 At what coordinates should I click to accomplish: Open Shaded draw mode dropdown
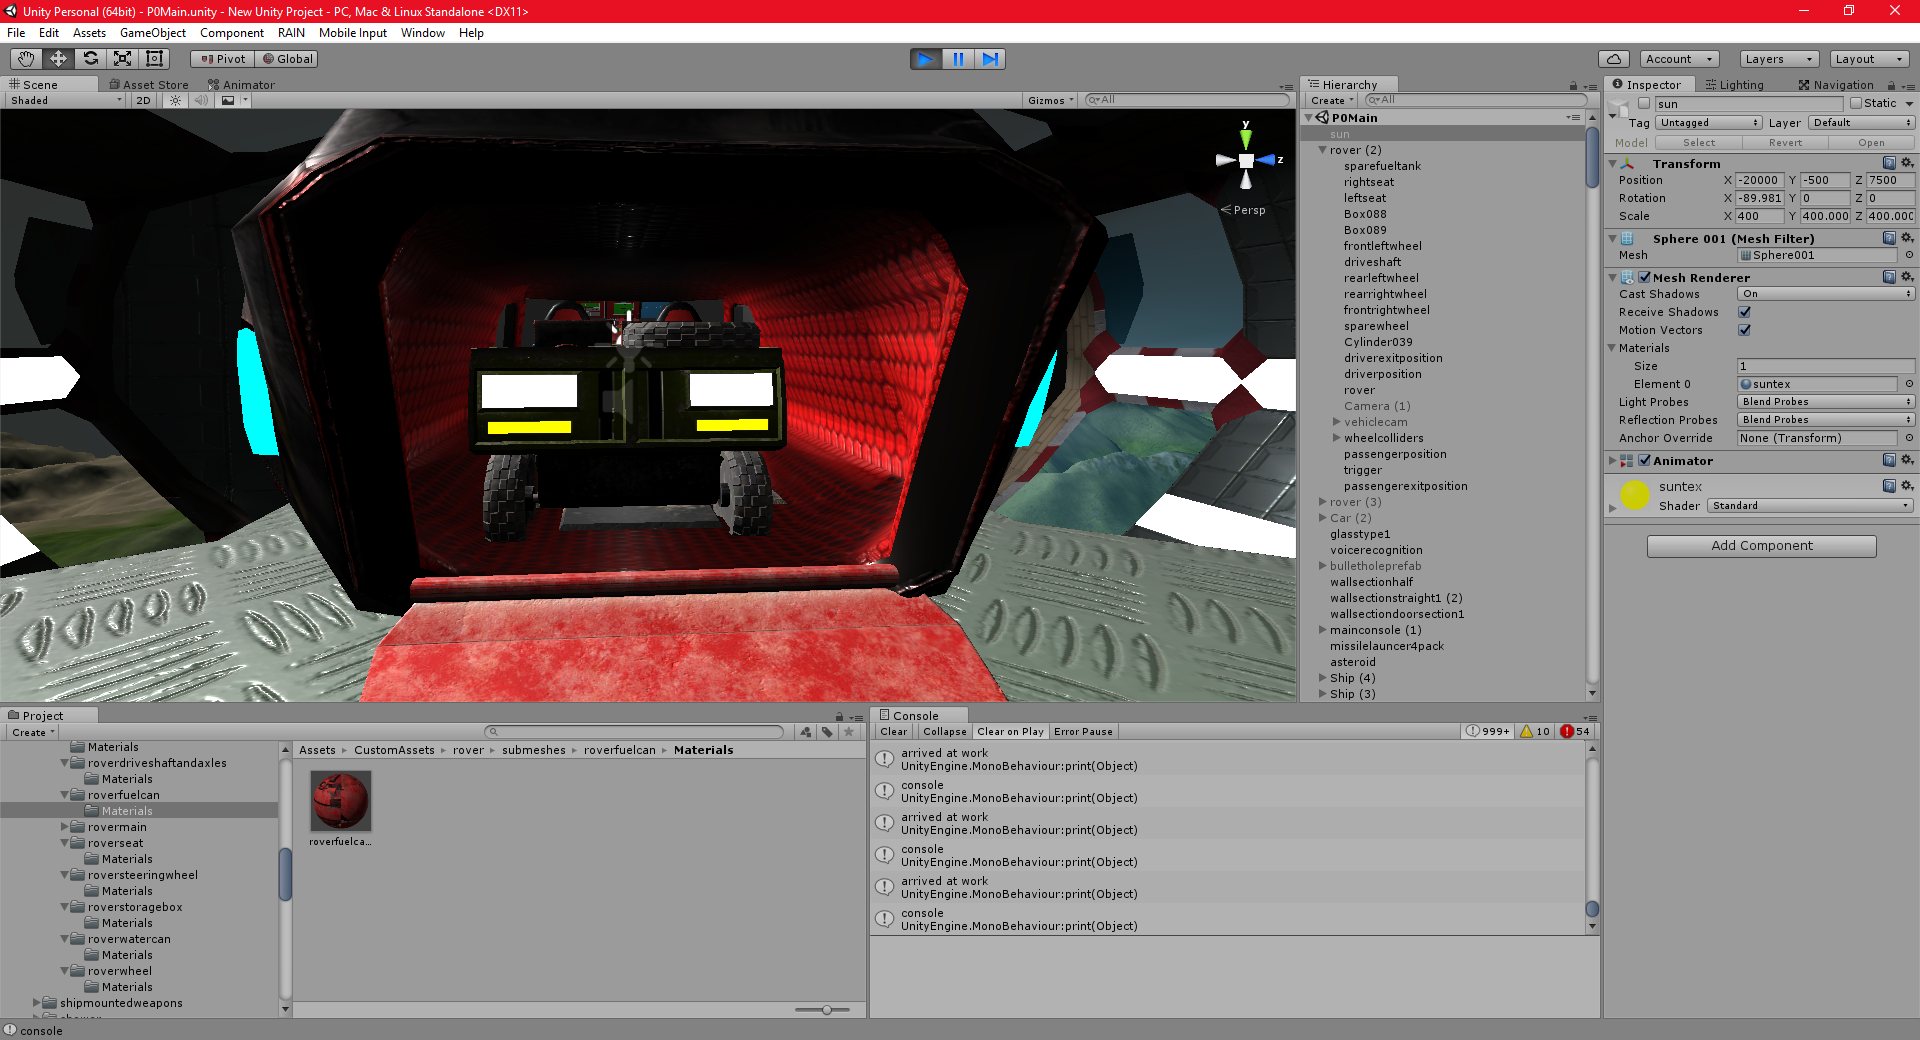pyautogui.click(x=65, y=100)
